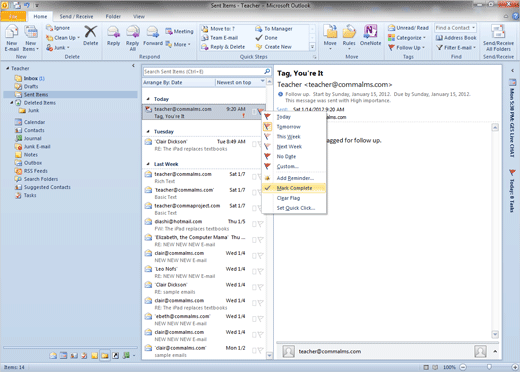The height and width of the screenshot is (372, 520).
Task: Toggle category box on Rich Text message
Action: (x=254, y=177)
